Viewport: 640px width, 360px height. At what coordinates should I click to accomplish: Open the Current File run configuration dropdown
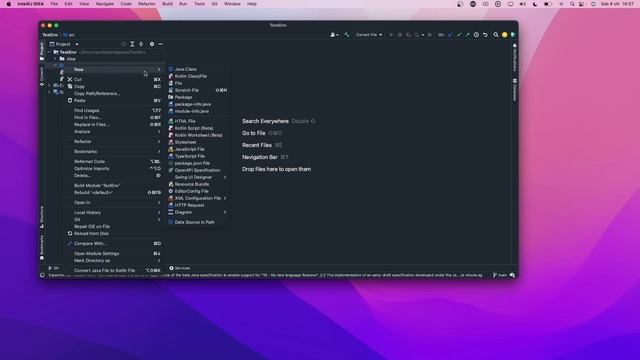click(x=369, y=35)
